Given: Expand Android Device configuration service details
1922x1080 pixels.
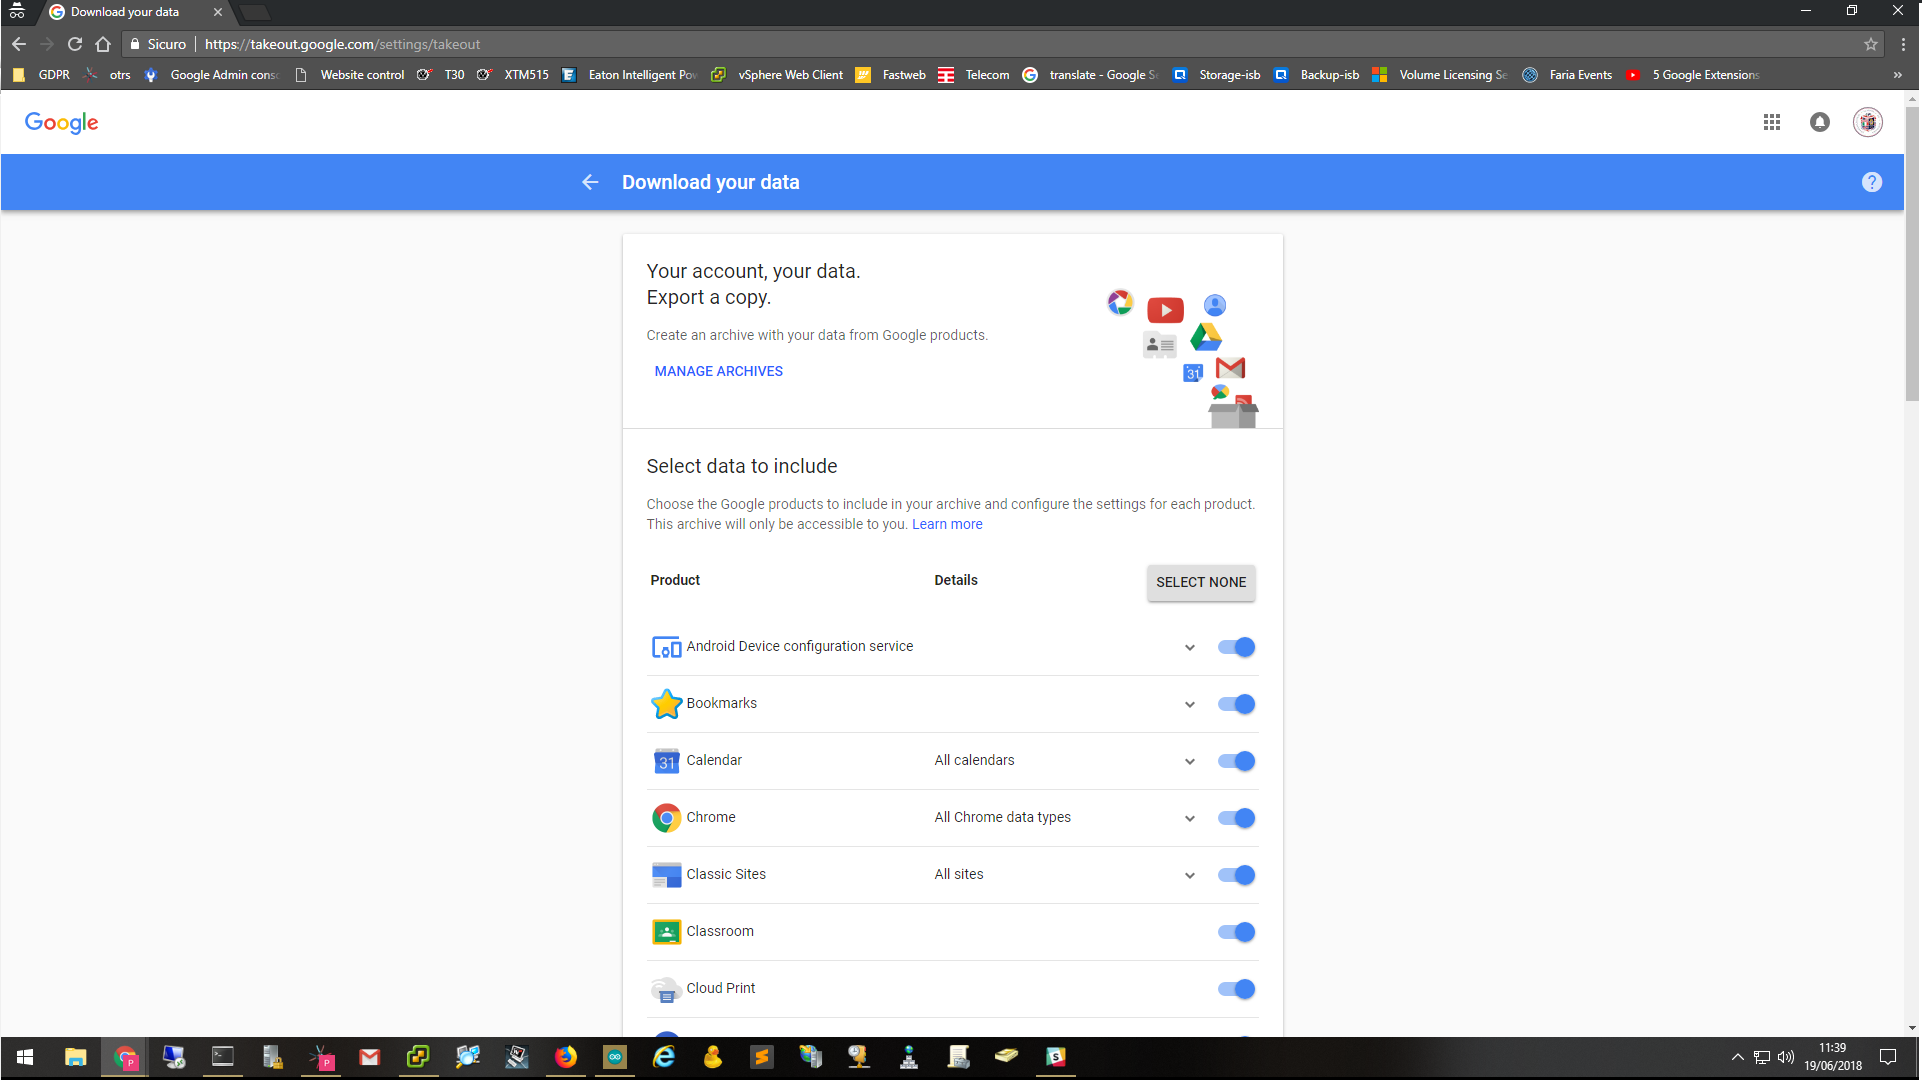Looking at the screenshot, I should (1190, 647).
